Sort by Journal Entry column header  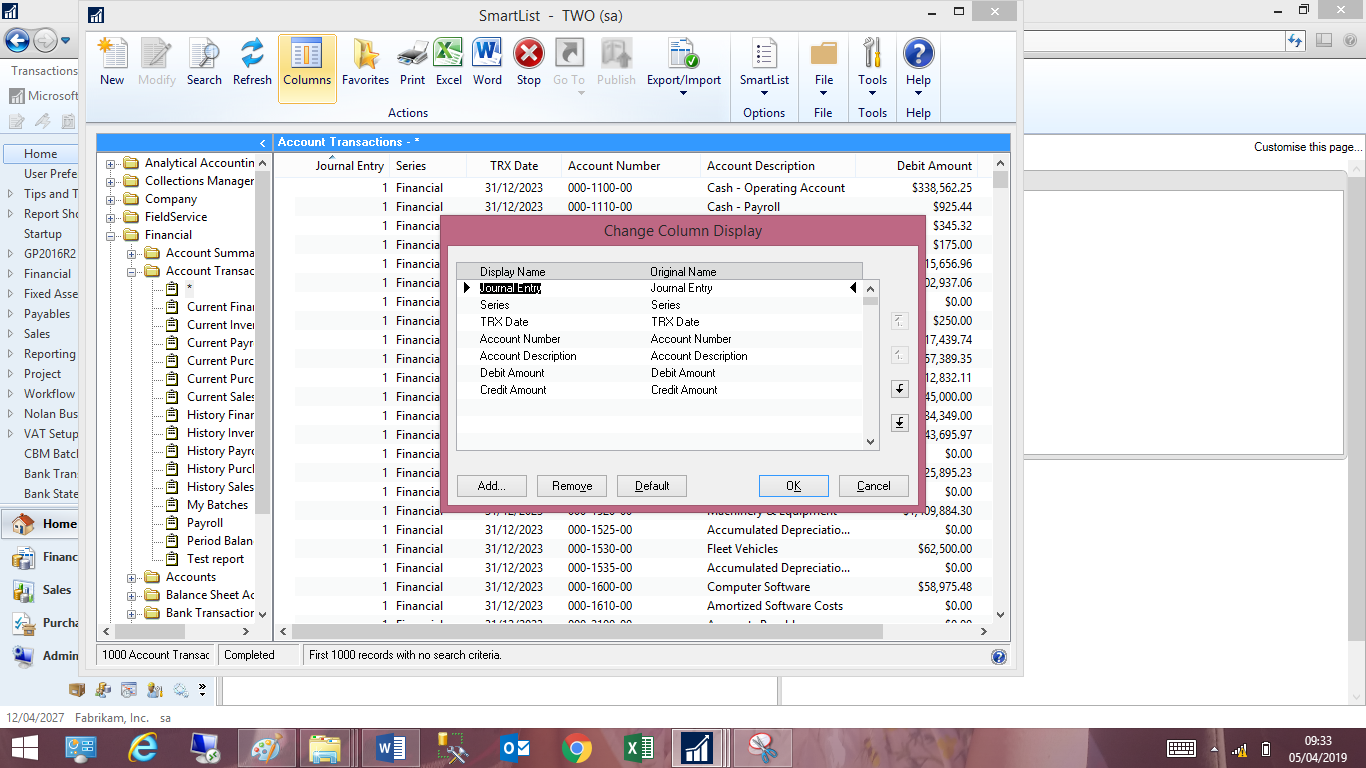click(x=332, y=166)
